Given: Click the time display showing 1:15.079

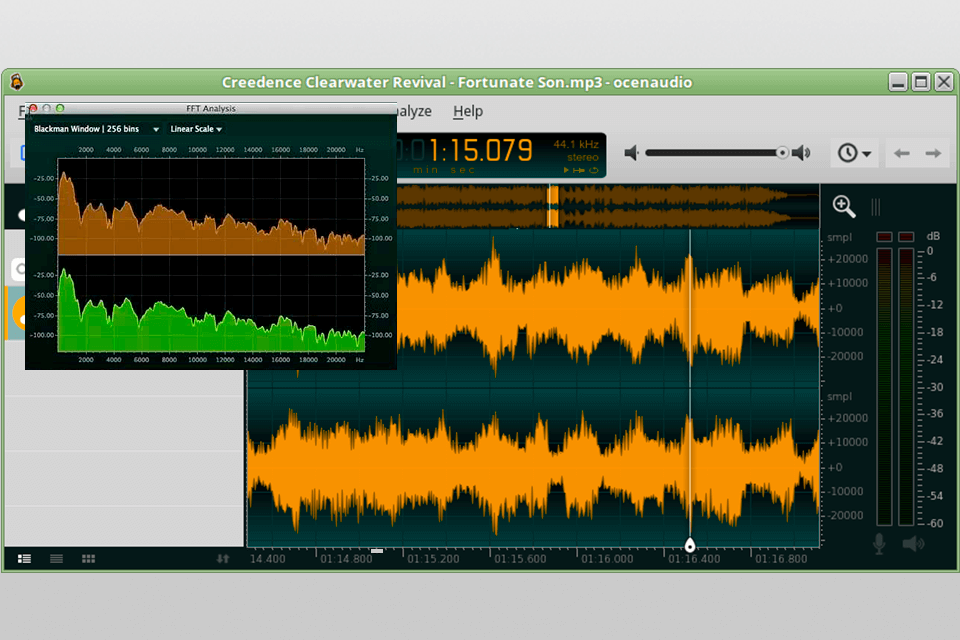Looking at the screenshot, I should tap(481, 151).
